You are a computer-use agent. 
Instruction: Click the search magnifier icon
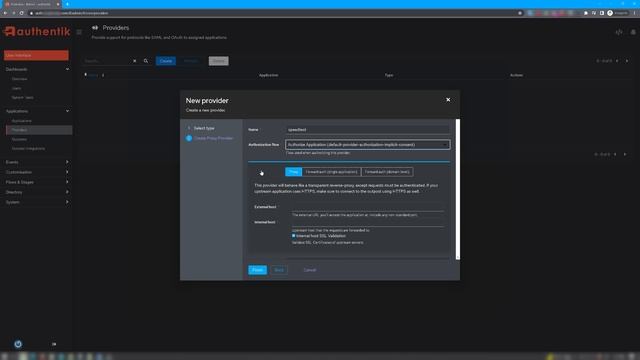pos(146,61)
